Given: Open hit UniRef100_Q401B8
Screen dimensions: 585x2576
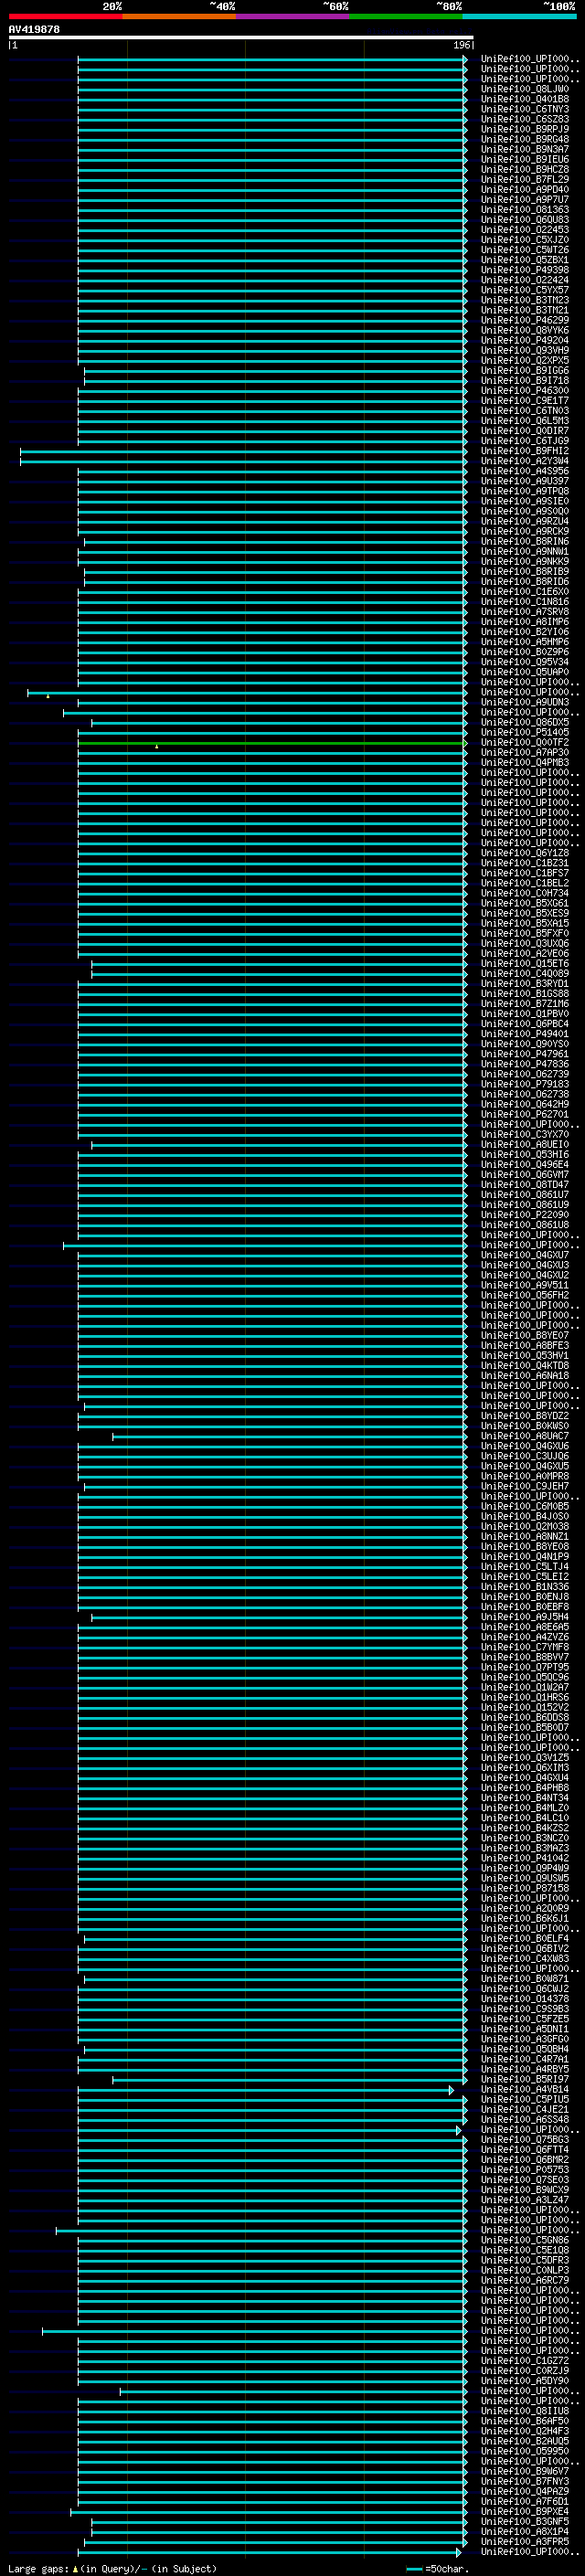Looking at the screenshot, I should pos(524,99).
